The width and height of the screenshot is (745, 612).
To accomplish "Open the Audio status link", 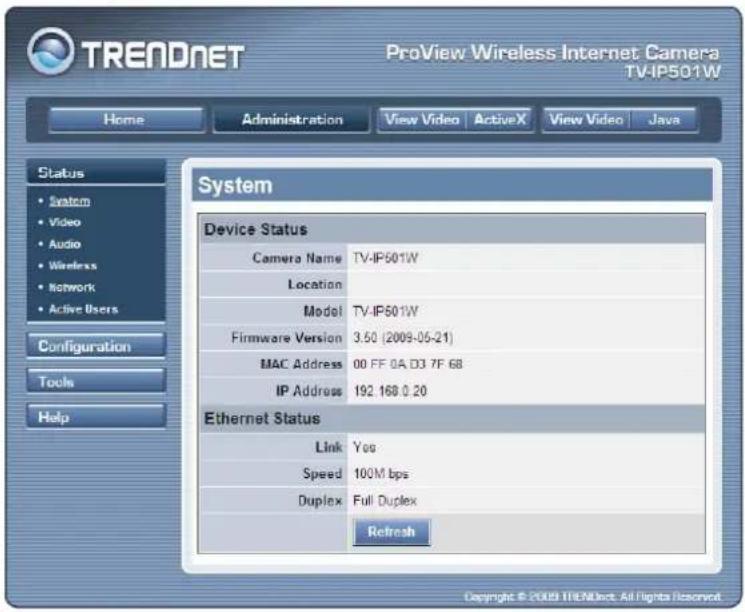I will tap(65, 244).
